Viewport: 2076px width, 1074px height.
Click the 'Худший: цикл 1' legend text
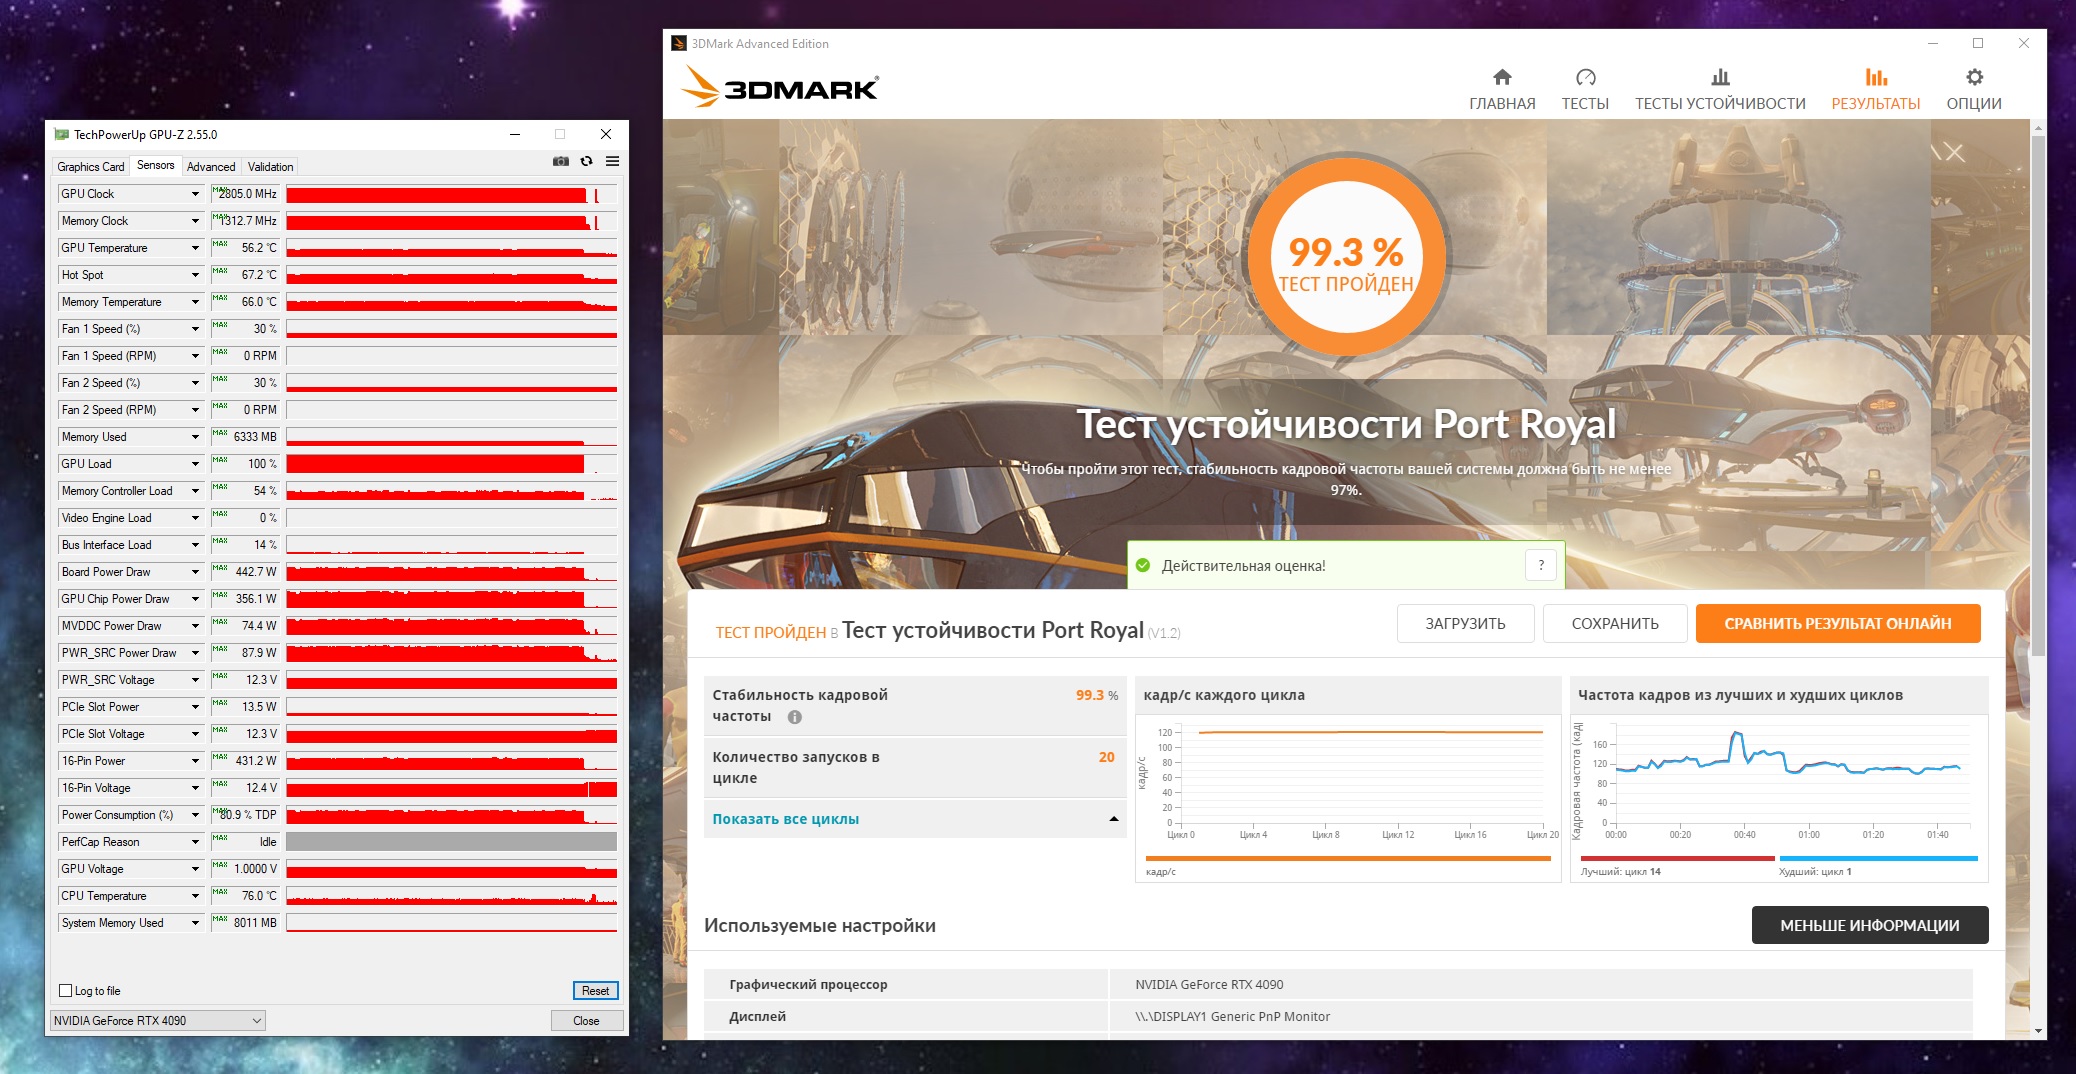(x=1815, y=872)
